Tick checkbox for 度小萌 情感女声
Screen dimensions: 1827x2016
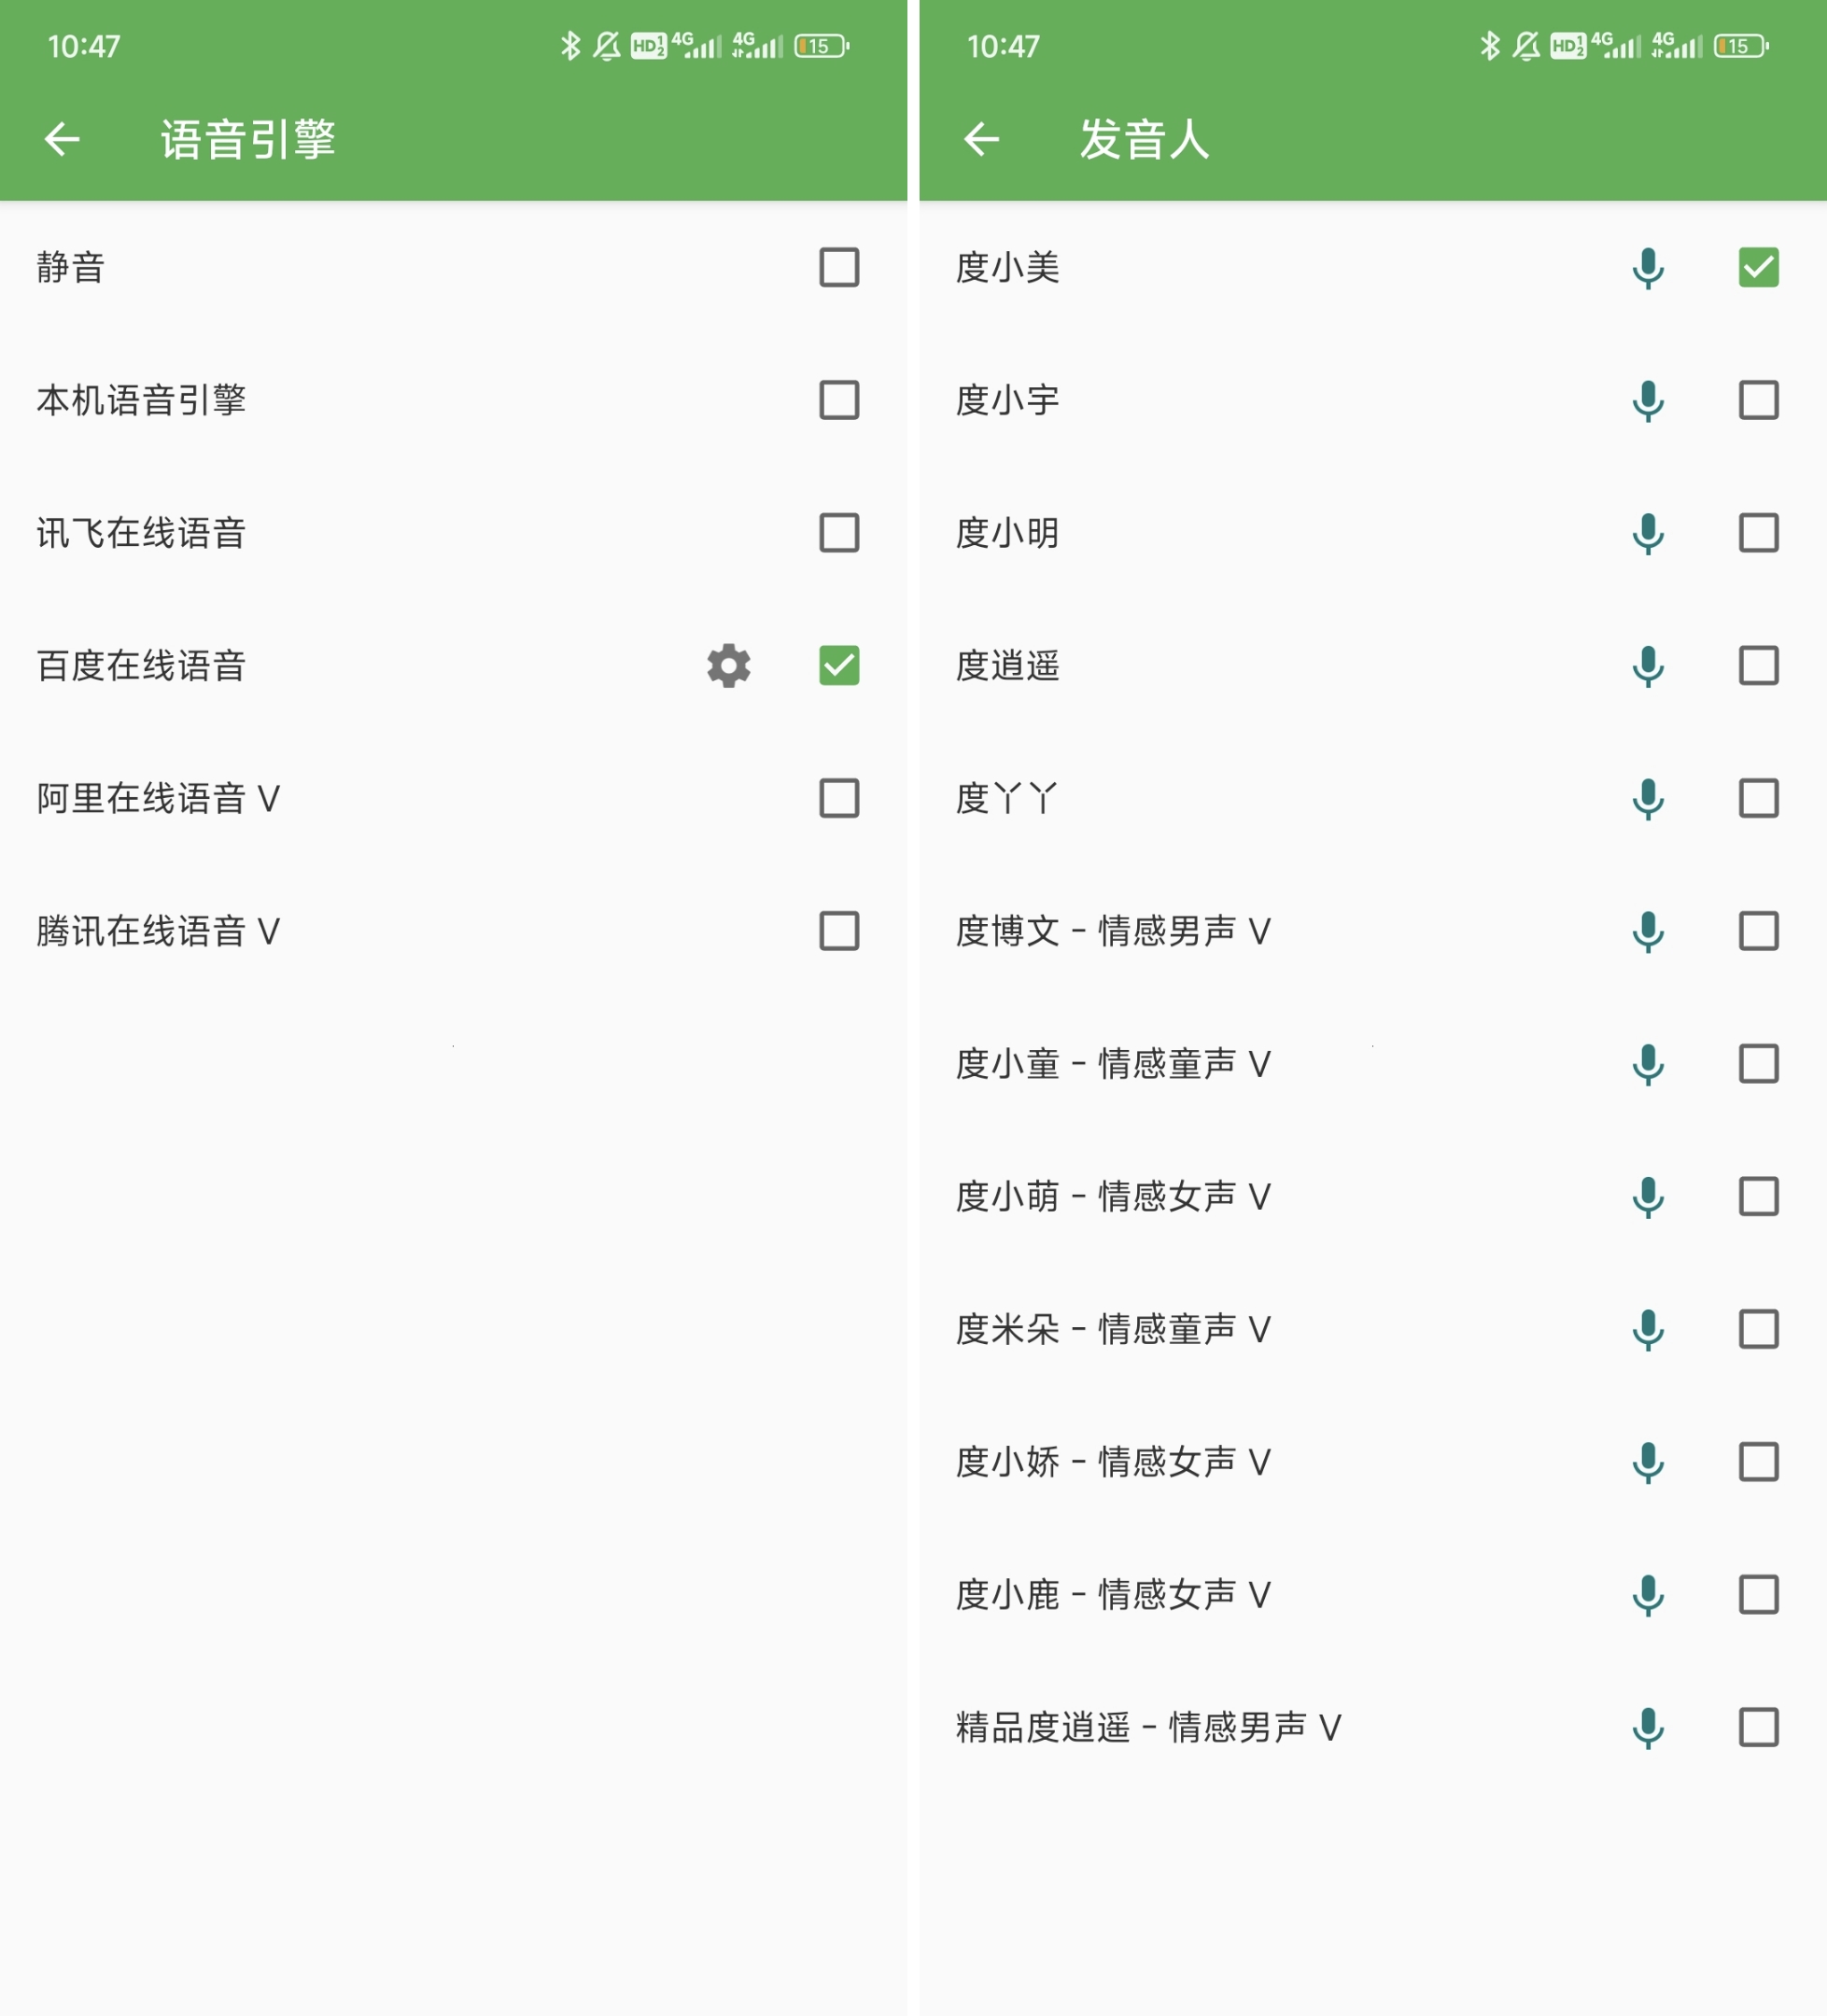[x=1757, y=1196]
